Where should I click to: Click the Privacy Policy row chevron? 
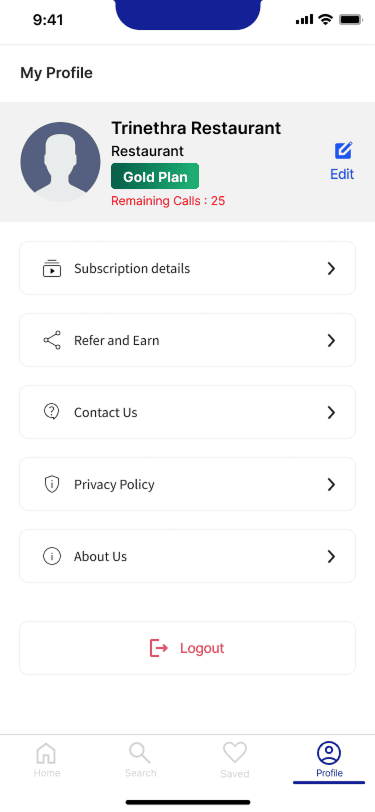tap(331, 484)
